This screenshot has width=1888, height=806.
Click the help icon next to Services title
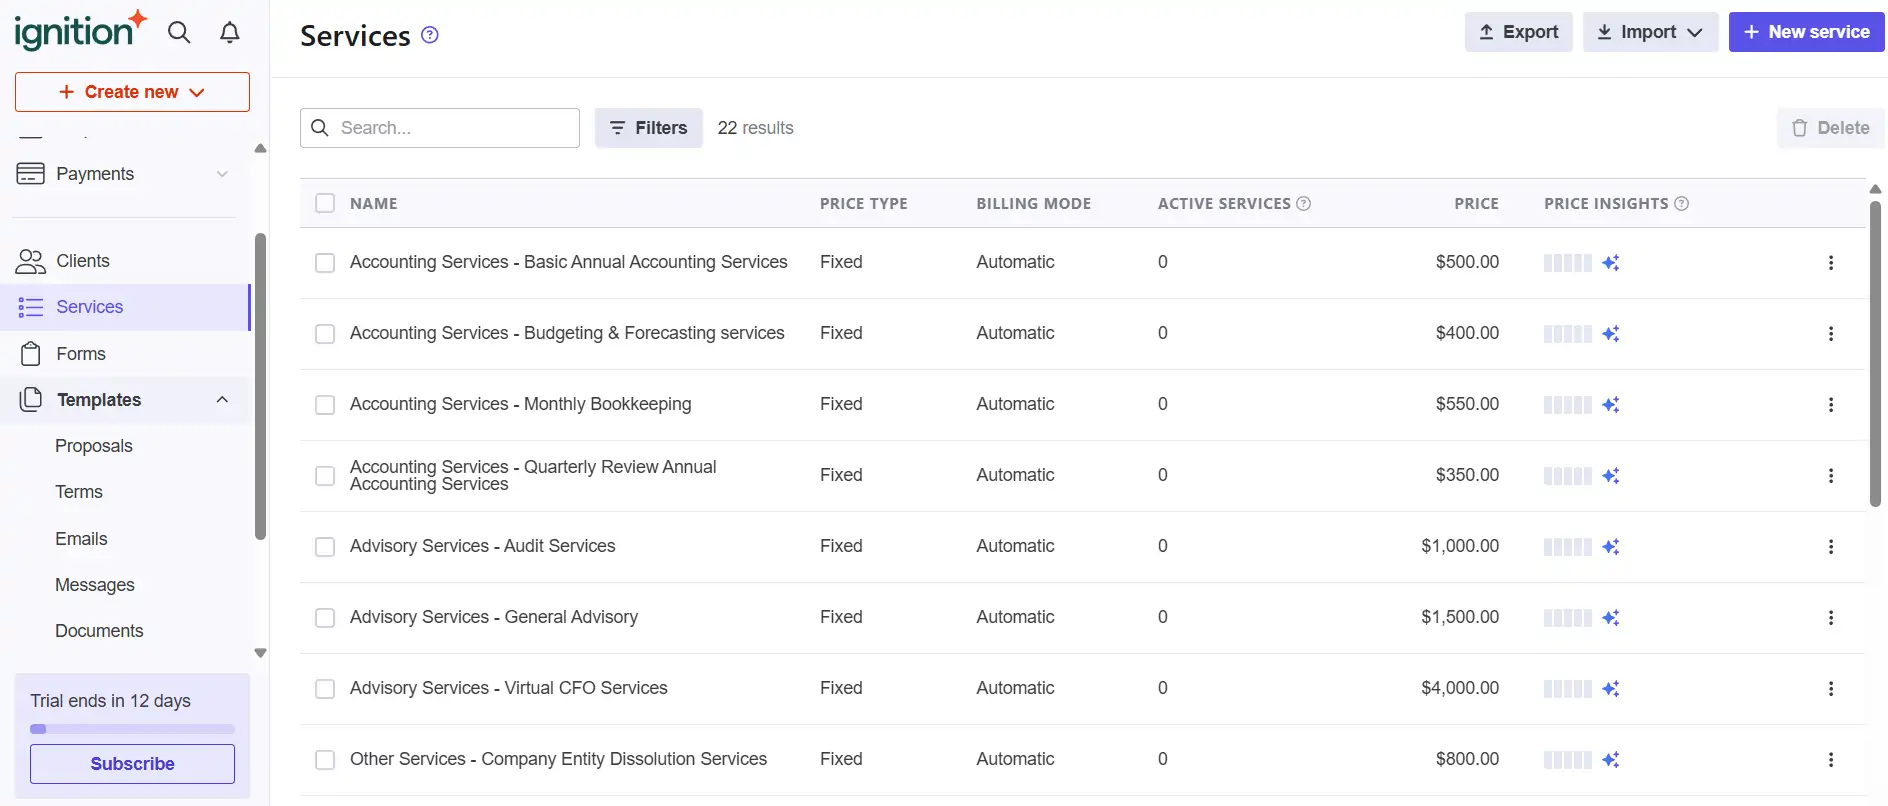[x=430, y=35]
